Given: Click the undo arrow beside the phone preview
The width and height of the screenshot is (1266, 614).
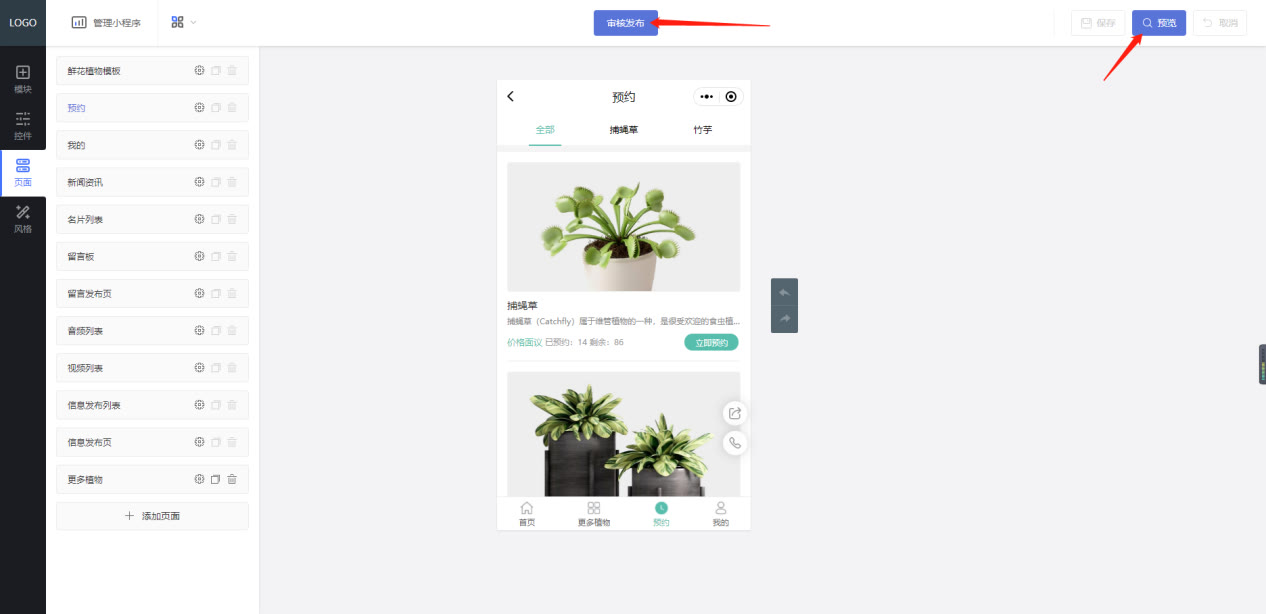Looking at the screenshot, I should coord(784,292).
